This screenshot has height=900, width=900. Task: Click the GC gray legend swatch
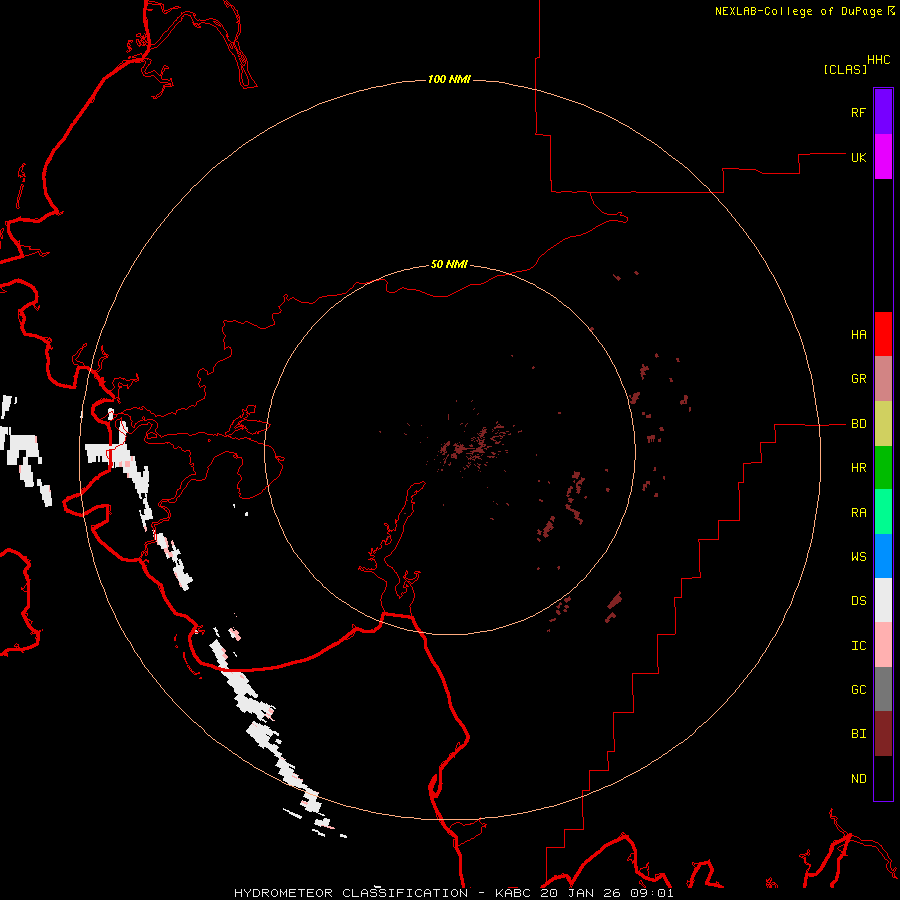point(883,689)
